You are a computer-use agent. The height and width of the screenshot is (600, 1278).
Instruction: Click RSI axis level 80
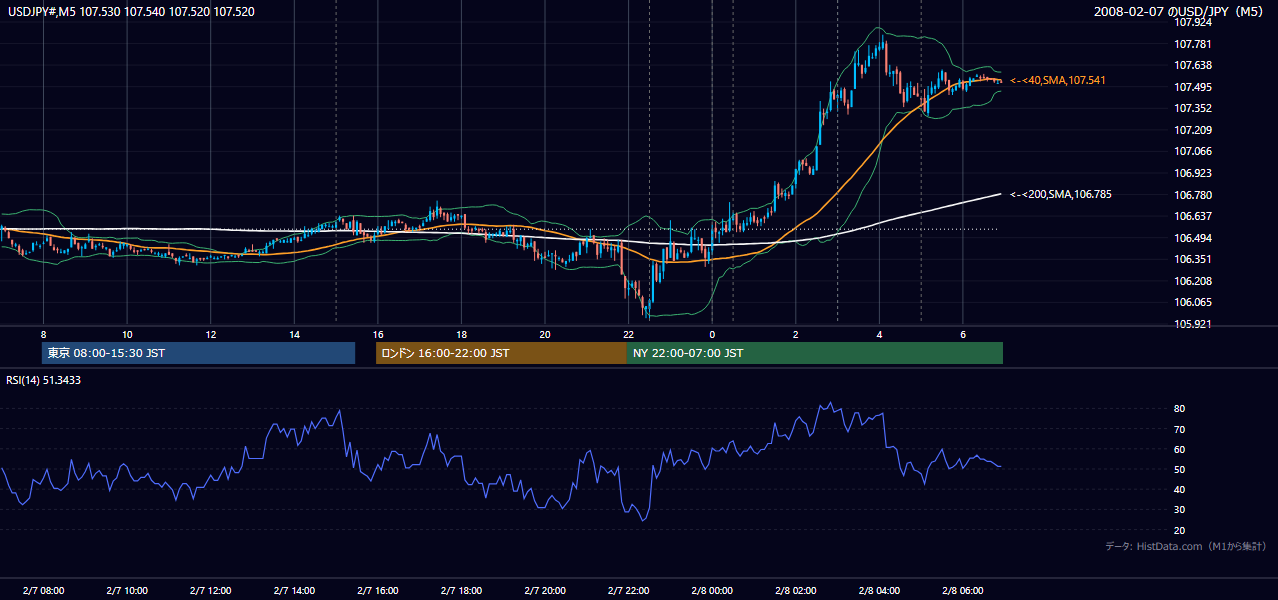[x=1179, y=409]
